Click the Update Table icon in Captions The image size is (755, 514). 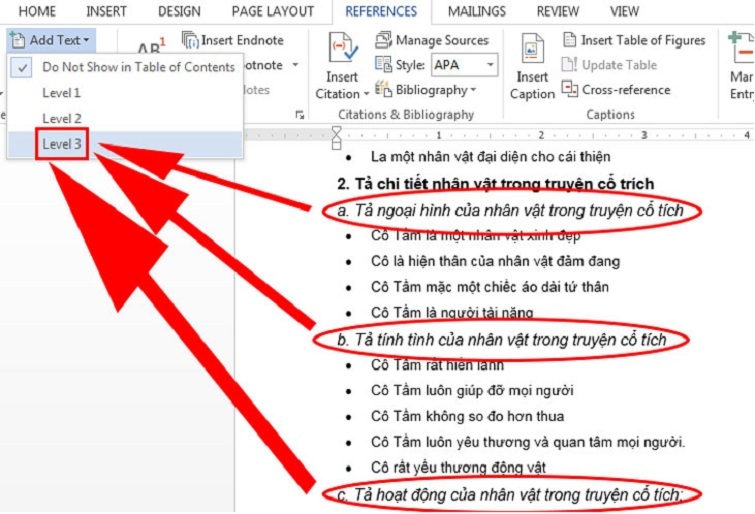tap(570, 65)
